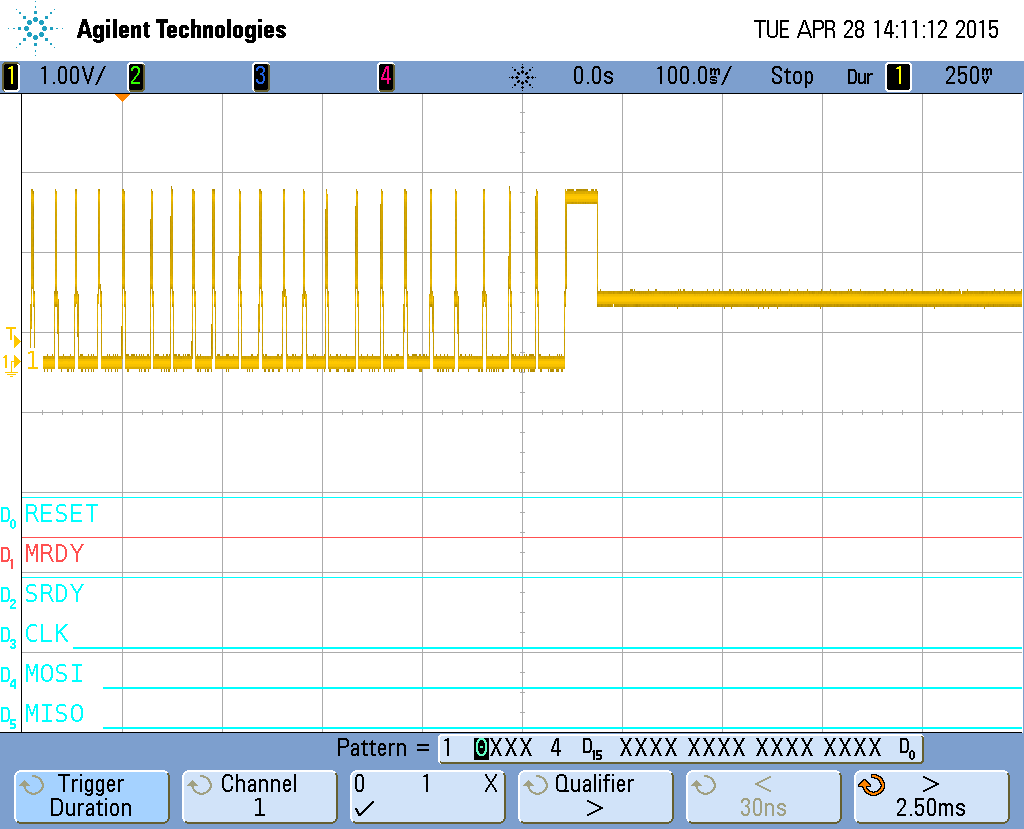Click the 1.00V/ vertical scale value
This screenshot has width=1024, height=829.
point(72,76)
